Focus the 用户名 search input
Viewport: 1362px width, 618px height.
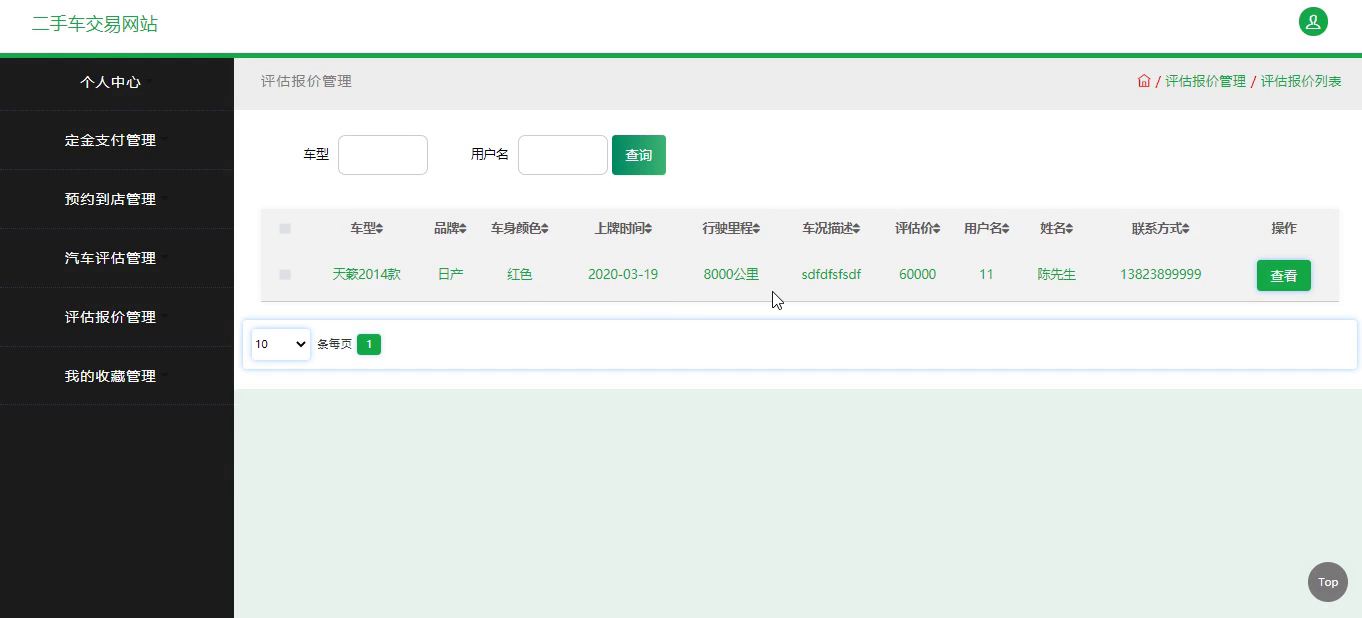(563, 155)
